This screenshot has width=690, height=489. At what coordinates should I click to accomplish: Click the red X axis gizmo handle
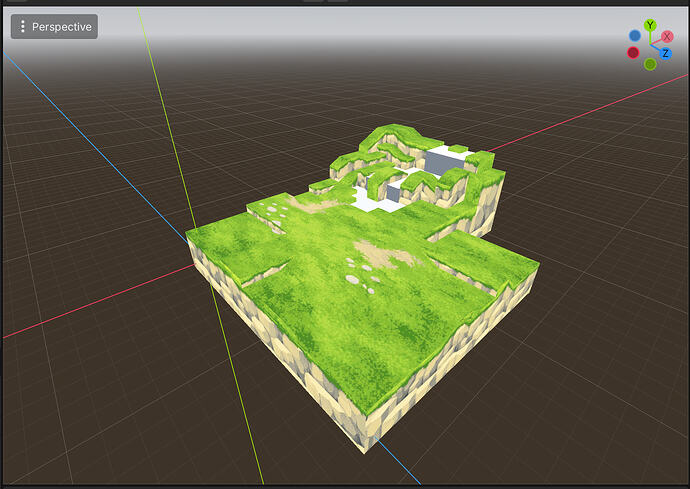click(667, 37)
